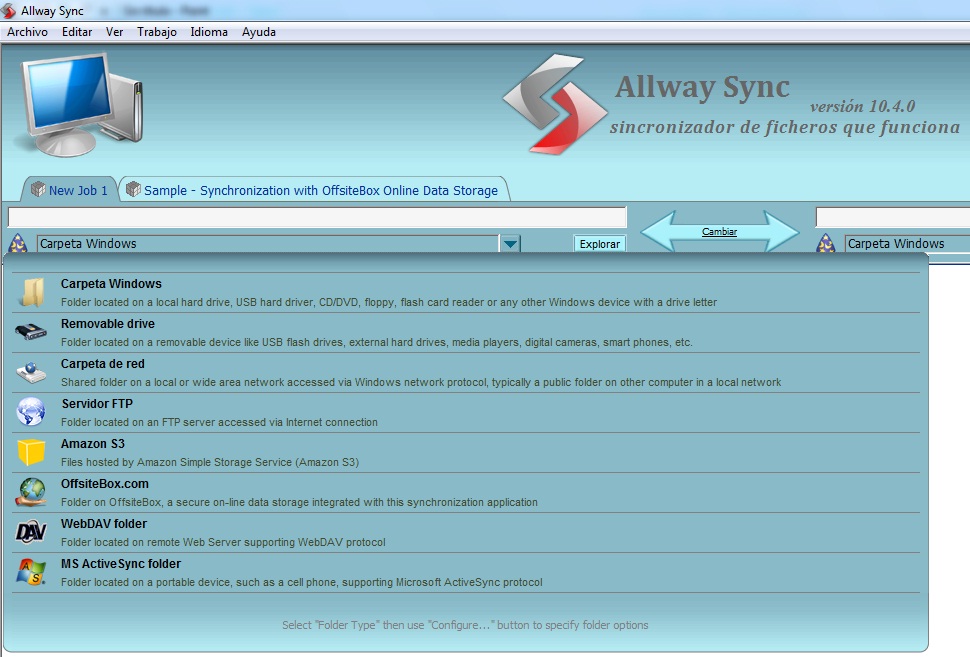Click the 'sincronizador de ficheros que funciona' tagline

(785, 127)
